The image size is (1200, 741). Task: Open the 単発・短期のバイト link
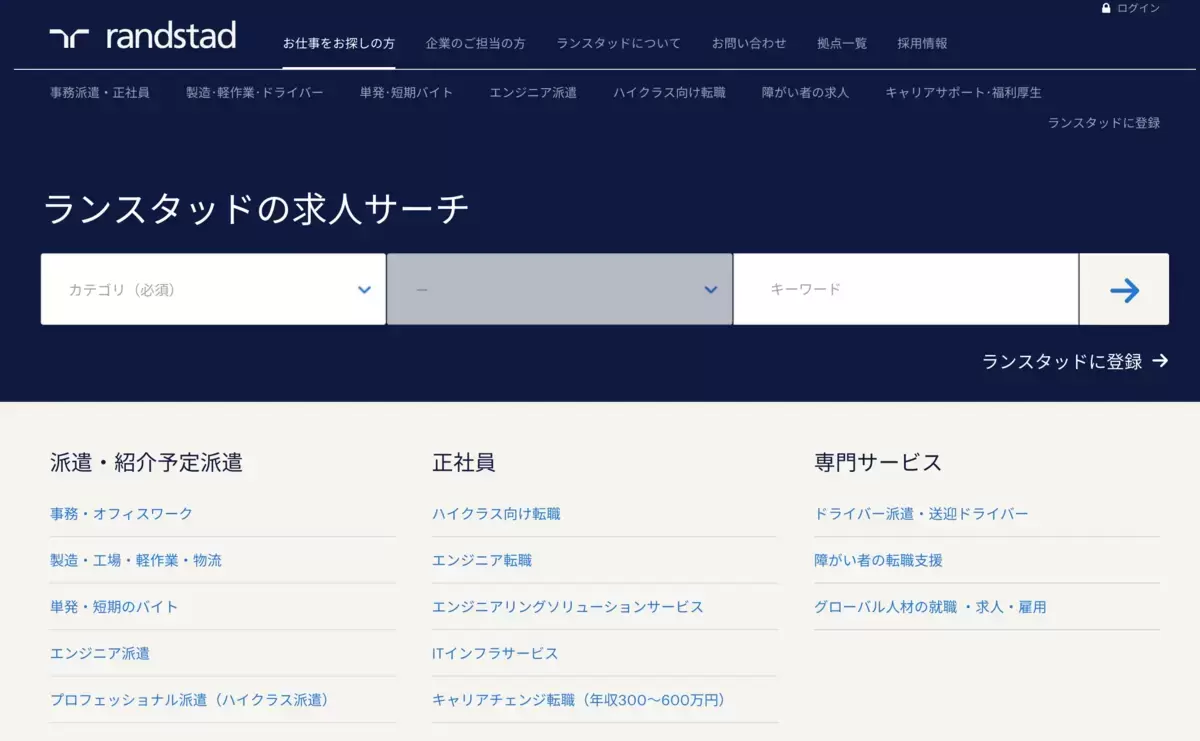[x=114, y=607]
